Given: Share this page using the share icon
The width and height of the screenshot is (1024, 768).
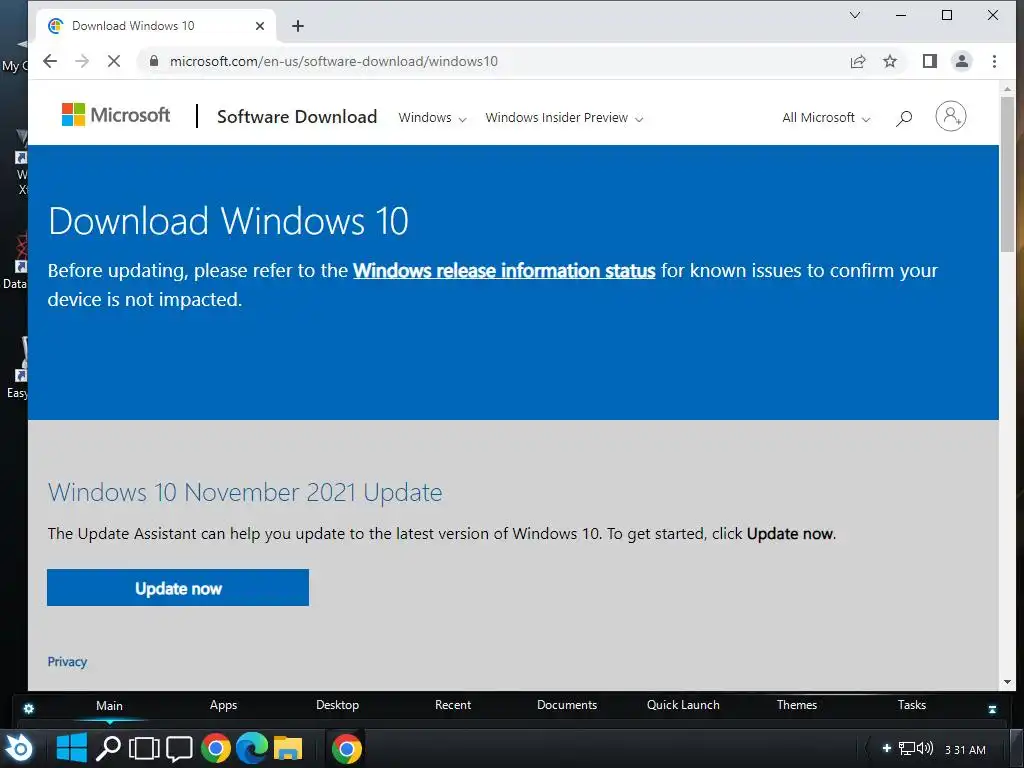Looking at the screenshot, I should click(x=858, y=61).
